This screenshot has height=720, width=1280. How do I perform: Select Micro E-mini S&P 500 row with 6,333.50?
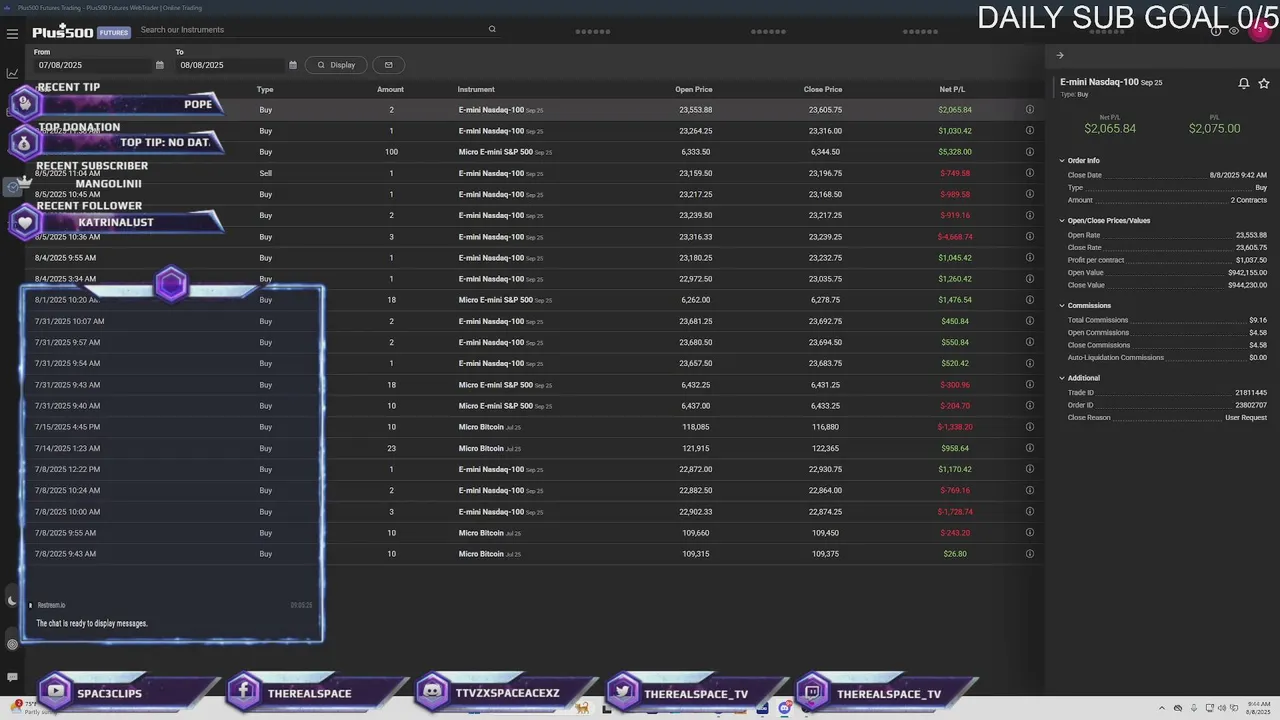[x=535, y=152]
